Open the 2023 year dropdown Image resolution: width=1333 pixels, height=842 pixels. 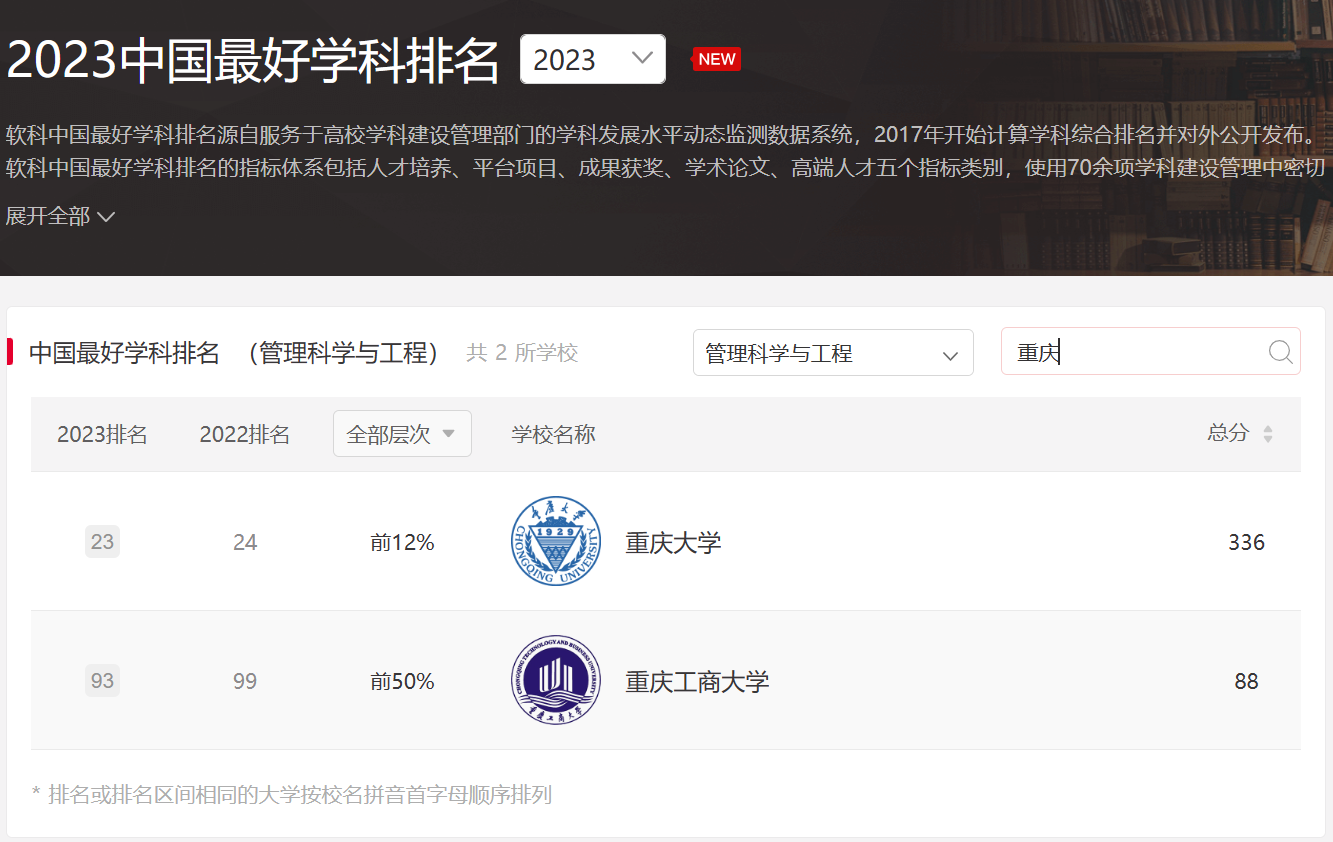point(592,59)
